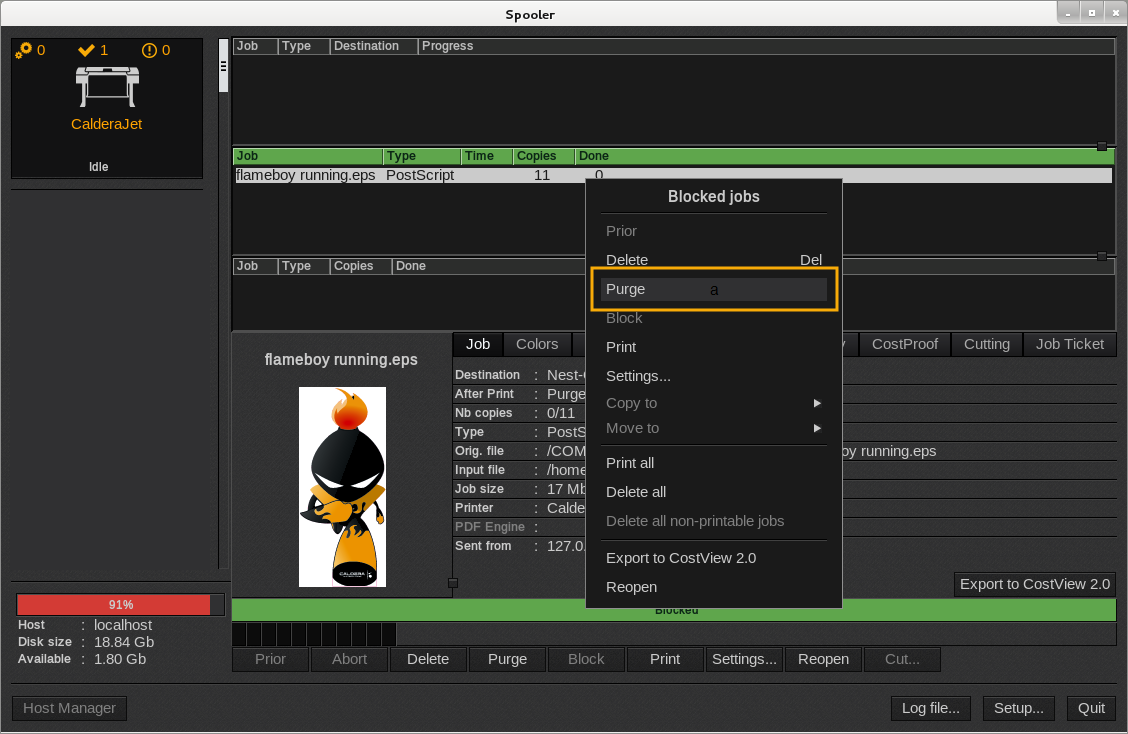Click the flameboy running.eps preview thumbnail

[342, 487]
